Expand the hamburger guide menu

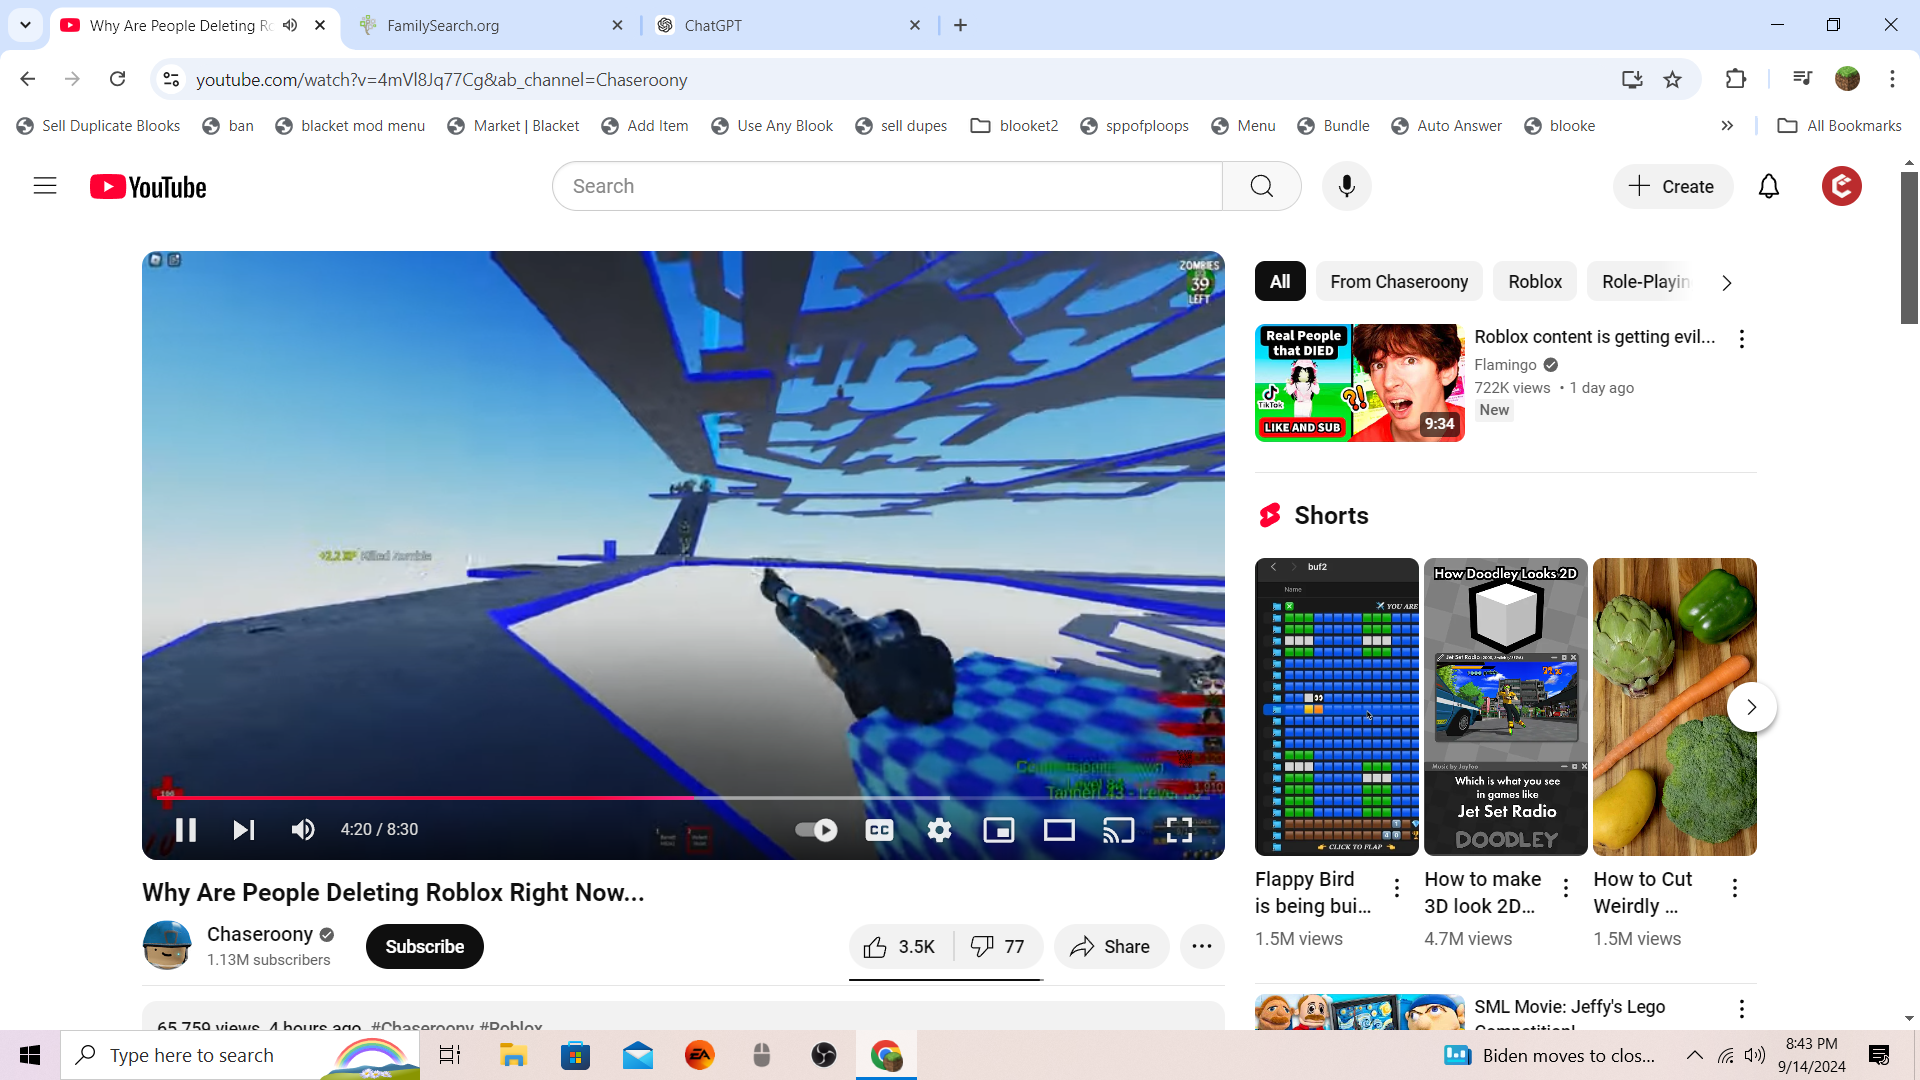[x=45, y=187]
